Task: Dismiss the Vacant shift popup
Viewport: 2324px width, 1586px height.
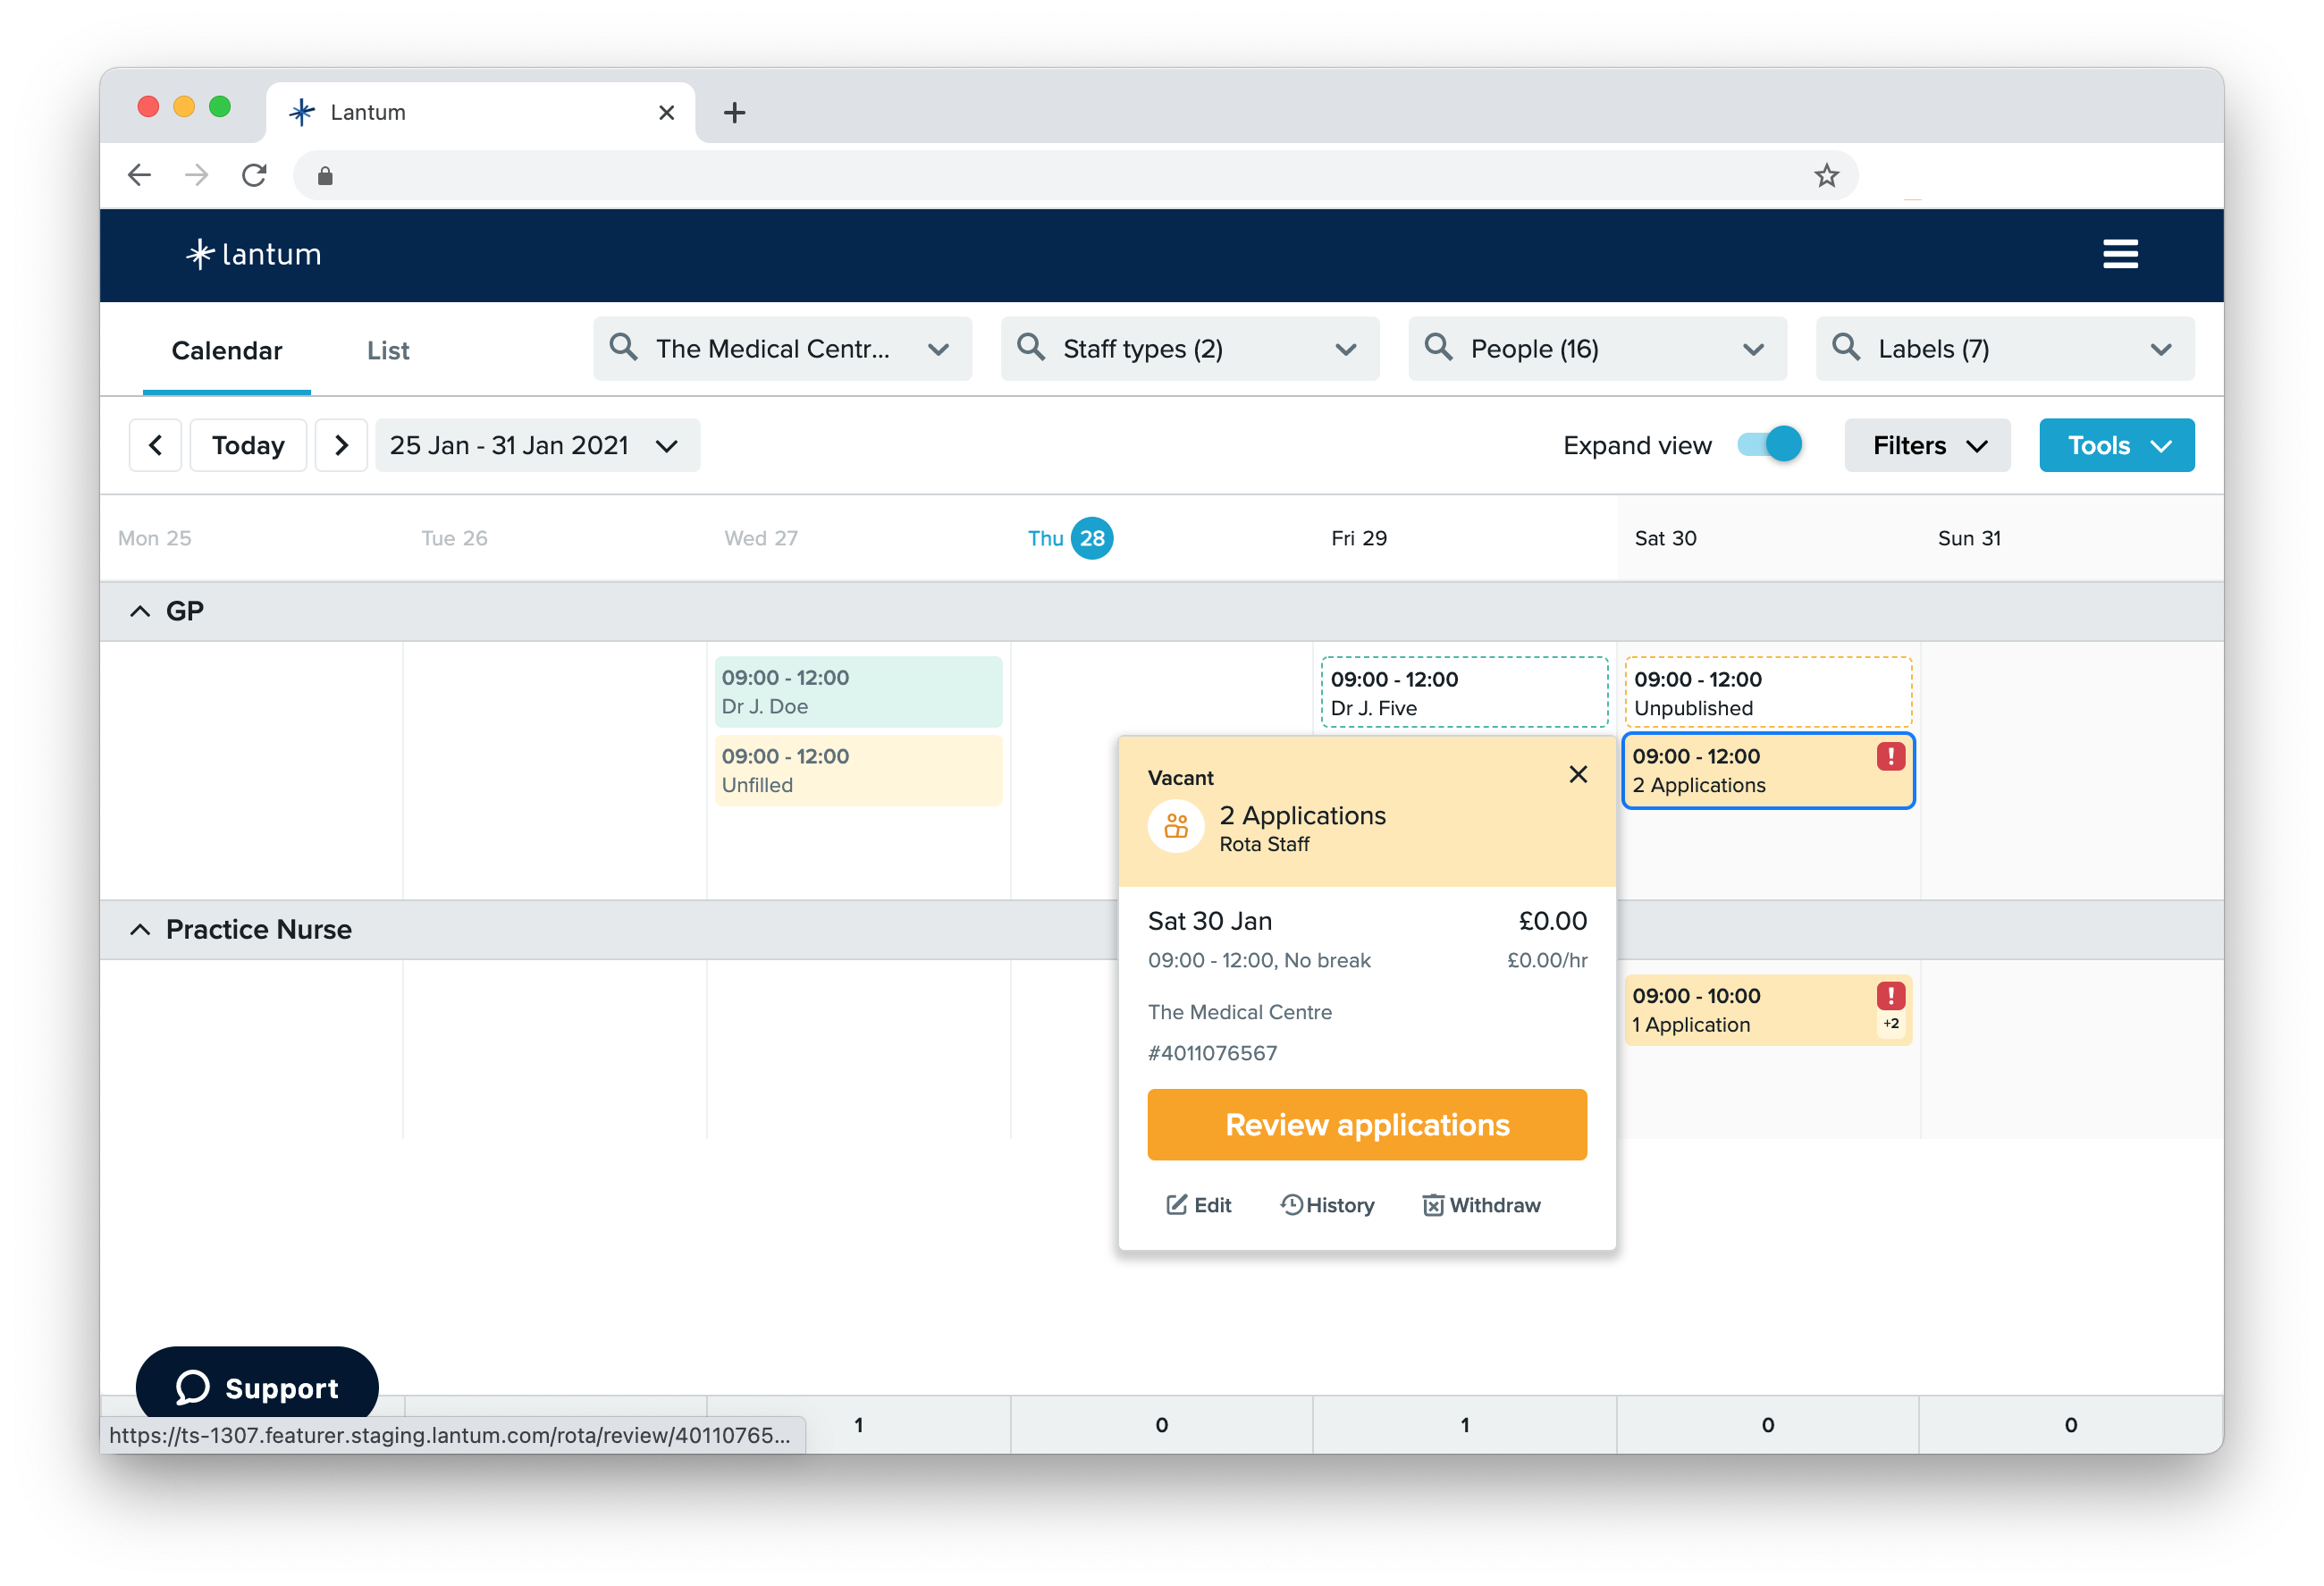Action: 1578,774
